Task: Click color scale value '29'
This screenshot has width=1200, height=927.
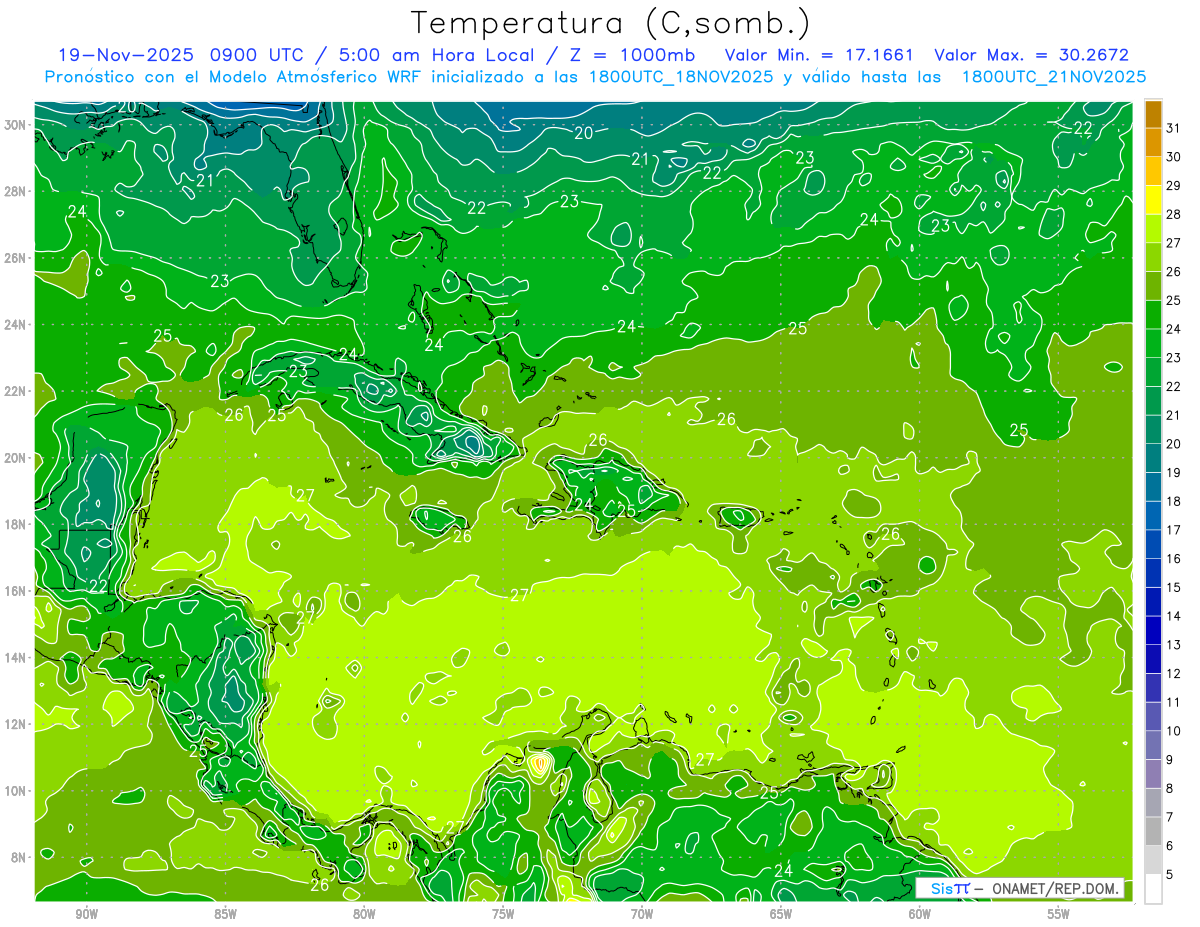Action: 1174,185
